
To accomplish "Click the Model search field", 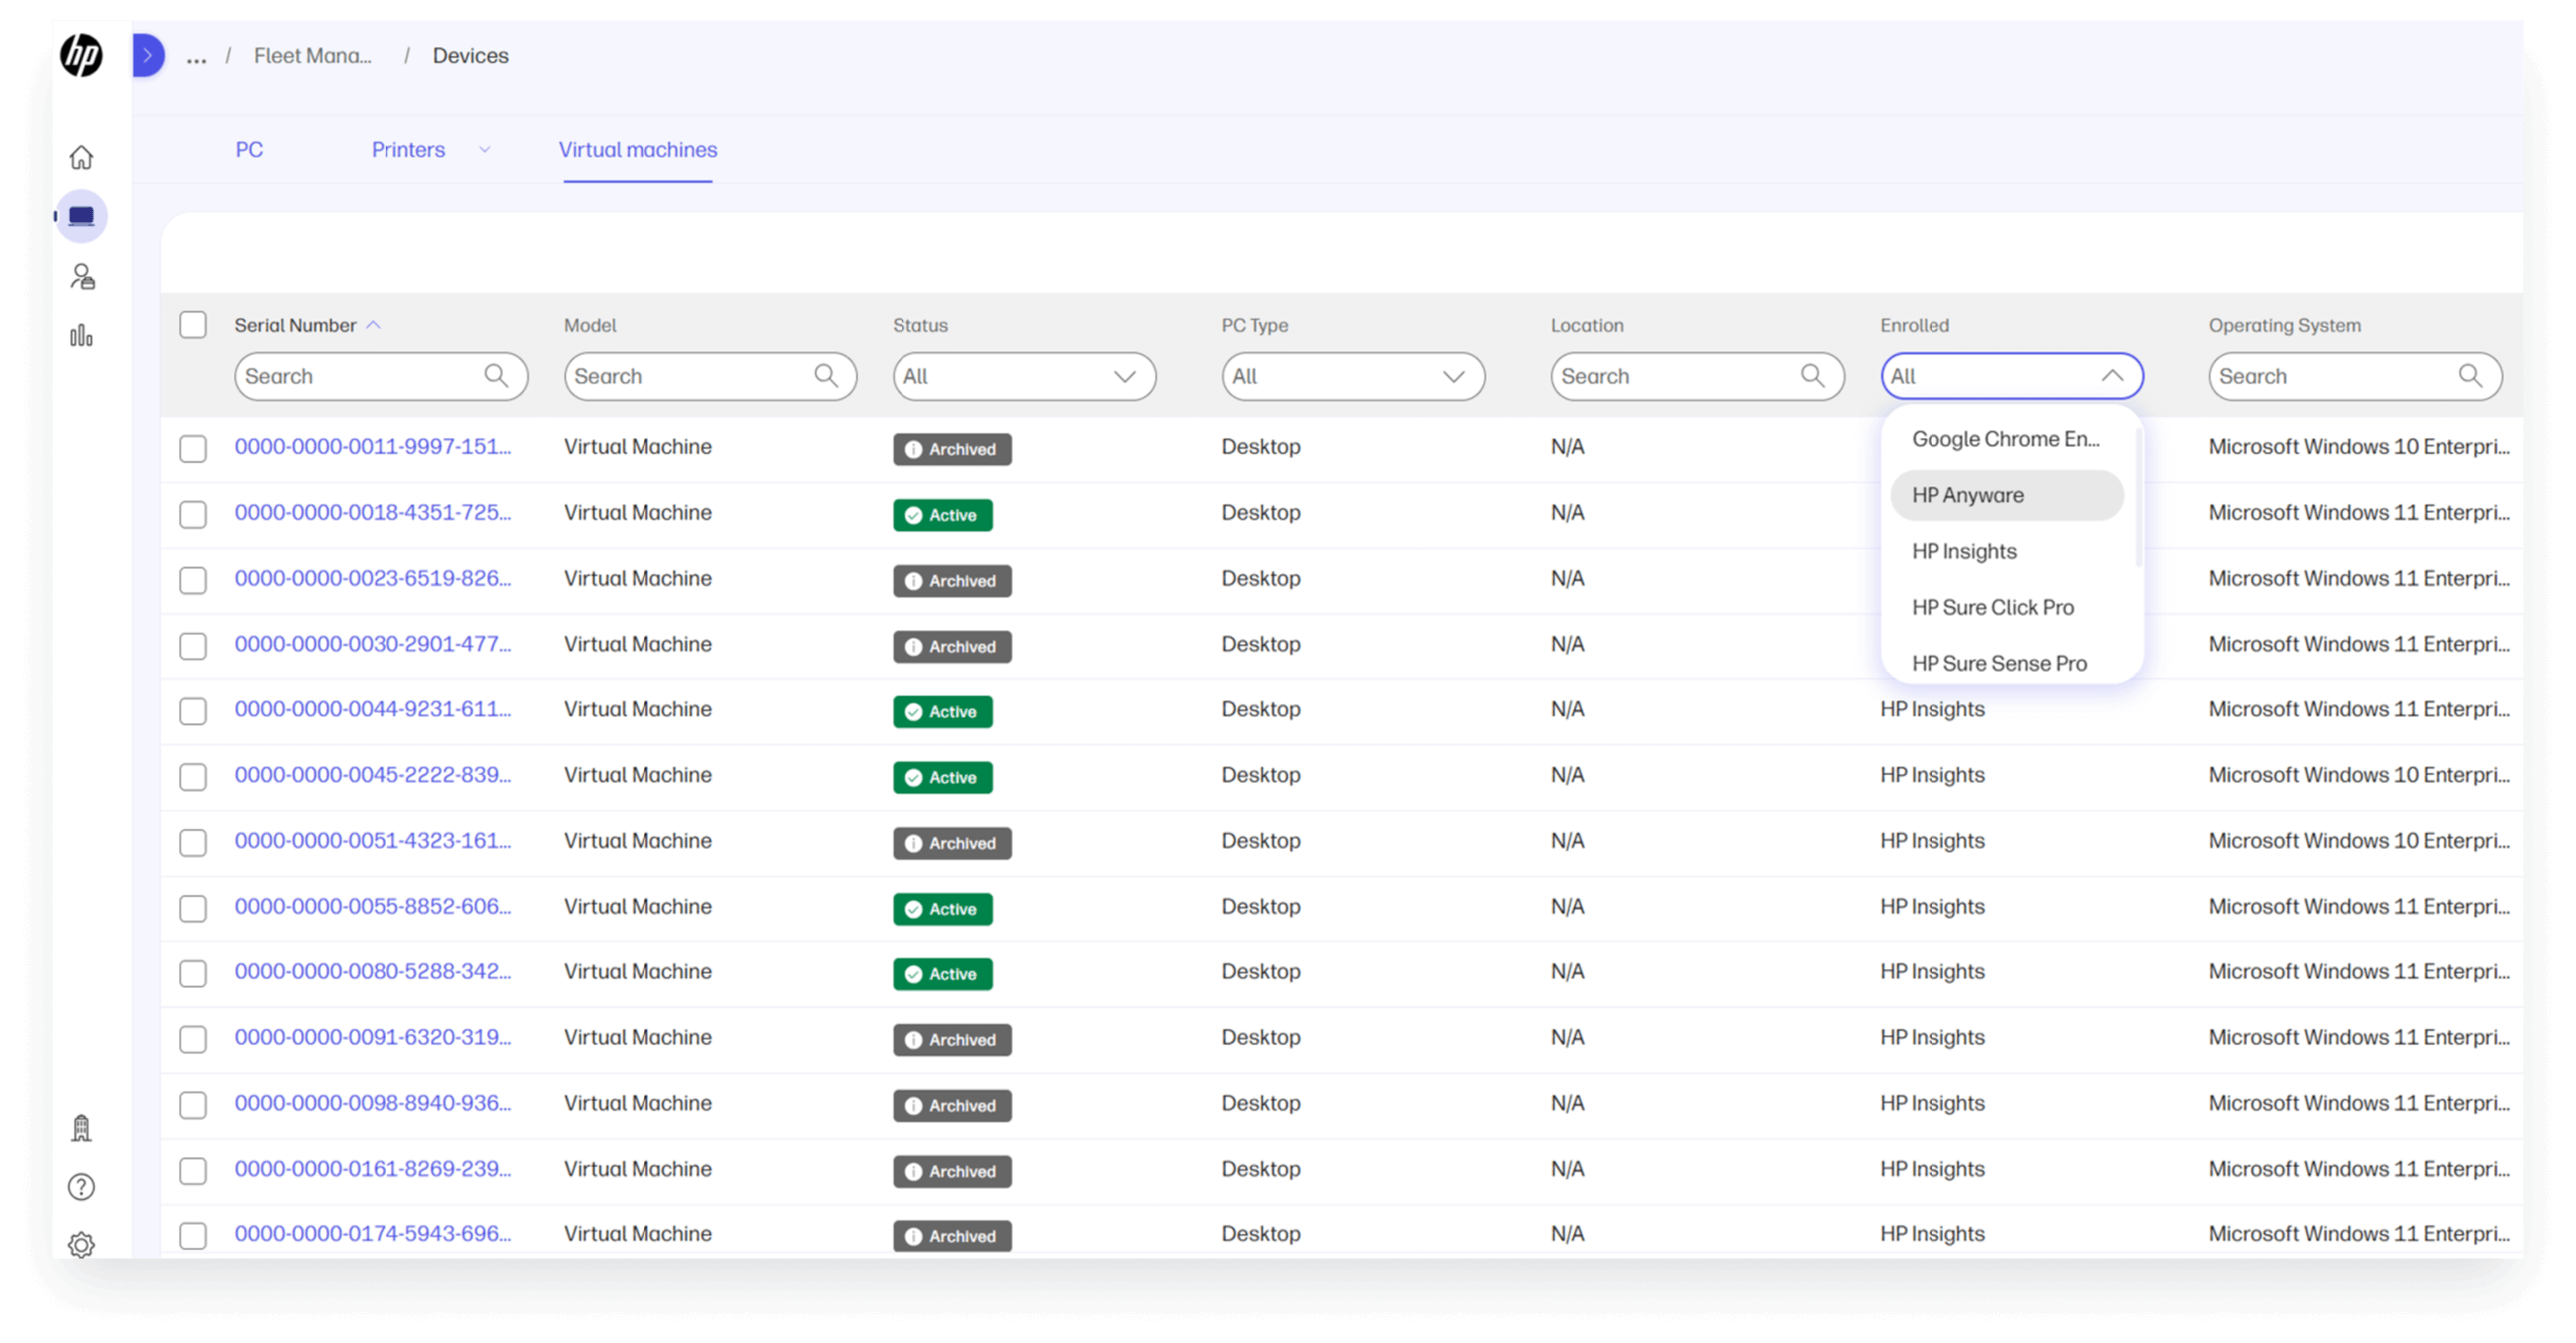I will tap(709, 375).
